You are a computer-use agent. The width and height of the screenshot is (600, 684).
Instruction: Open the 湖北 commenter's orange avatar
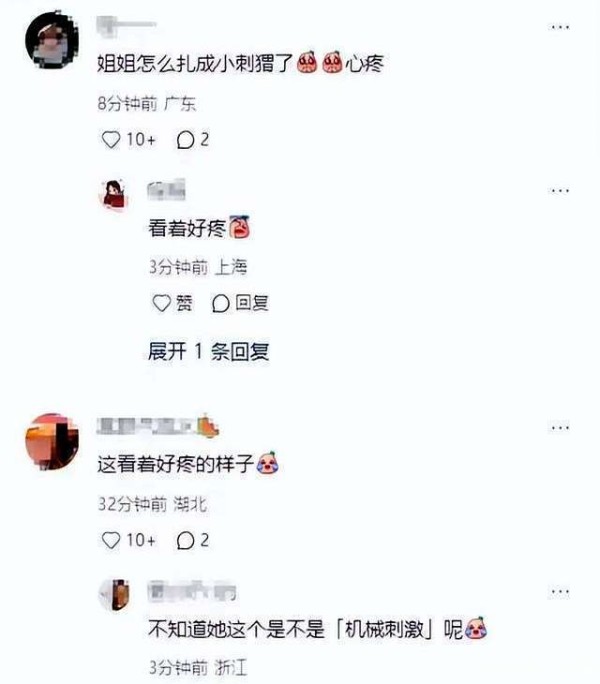click(x=52, y=442)
